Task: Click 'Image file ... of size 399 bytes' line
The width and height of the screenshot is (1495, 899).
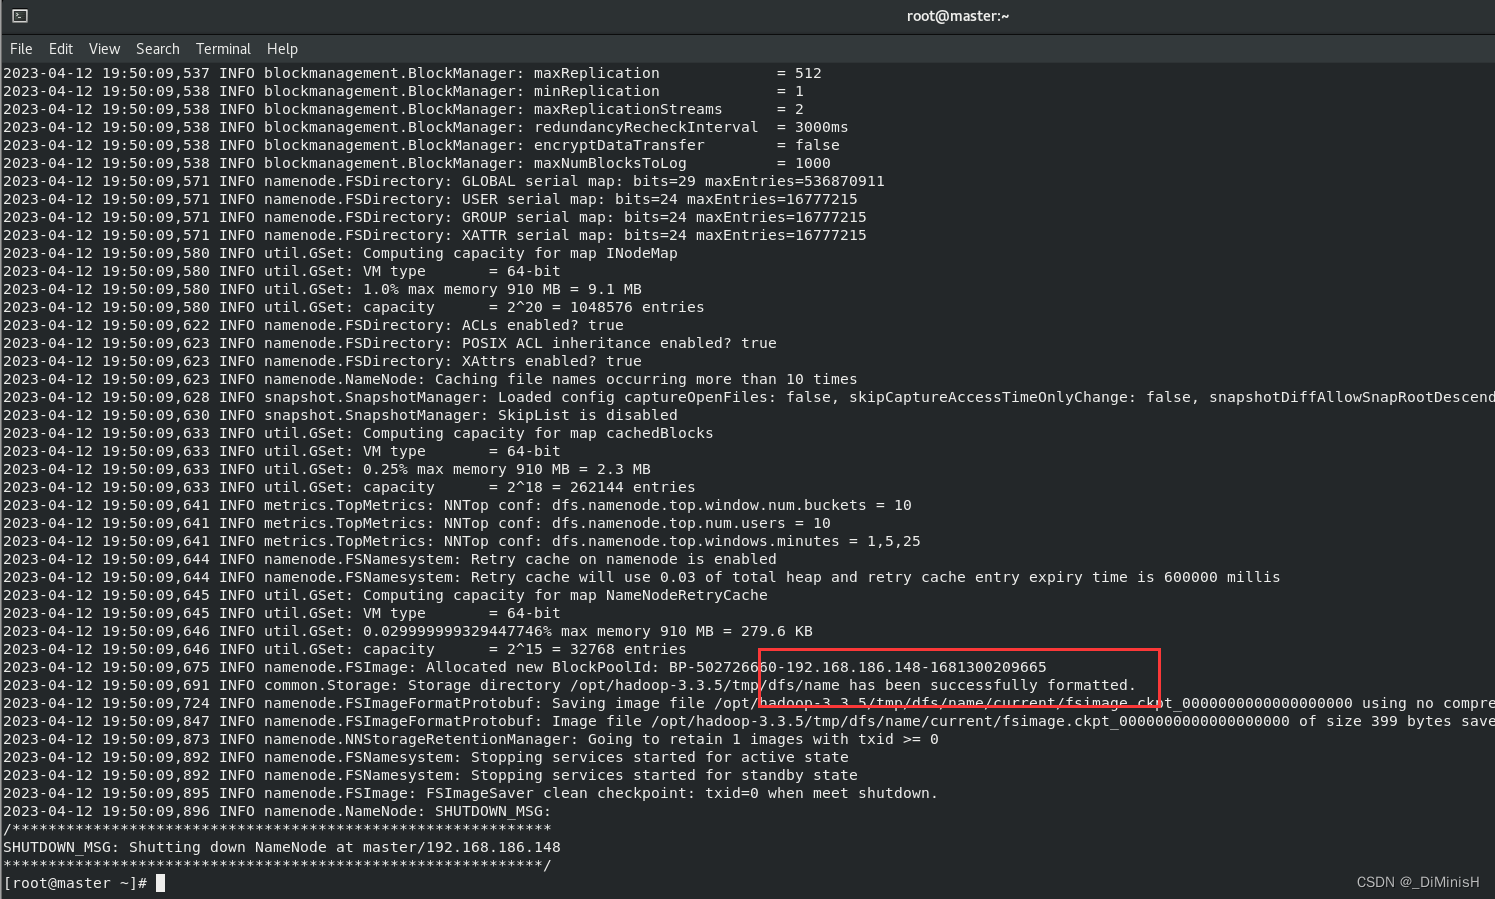Action: [749, 721]
